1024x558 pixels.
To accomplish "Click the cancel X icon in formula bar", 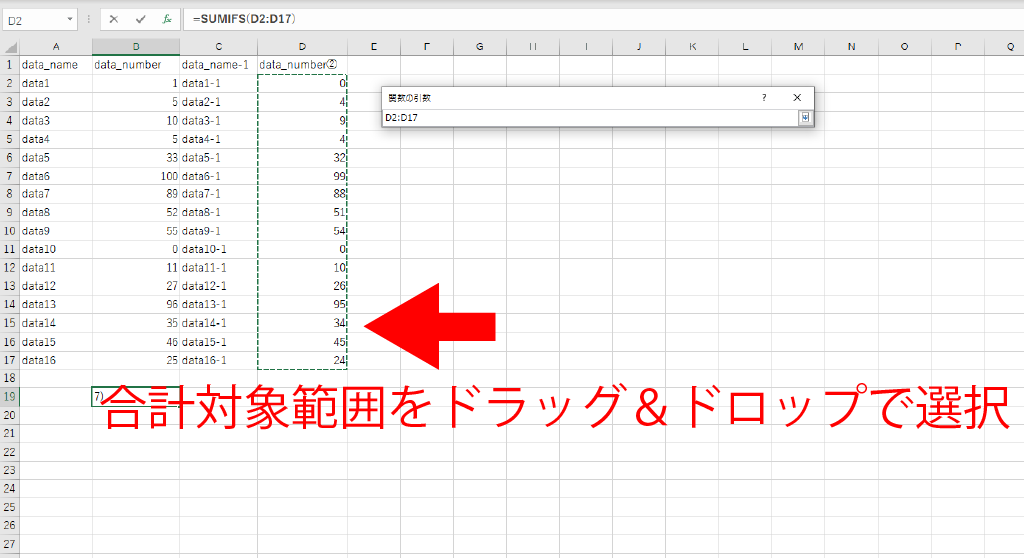I will click(x=114, y=19).
